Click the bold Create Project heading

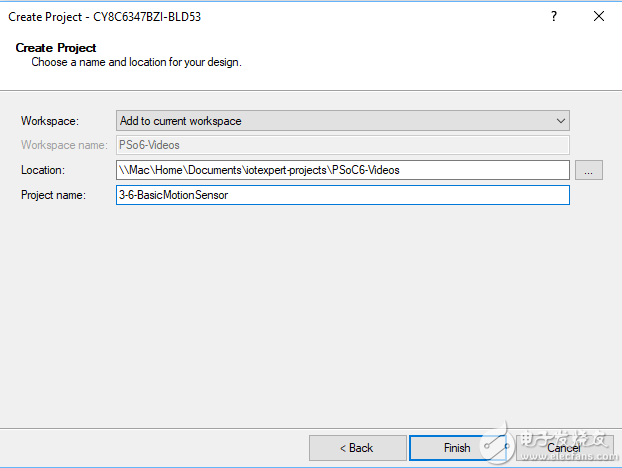tap(56, 48)
